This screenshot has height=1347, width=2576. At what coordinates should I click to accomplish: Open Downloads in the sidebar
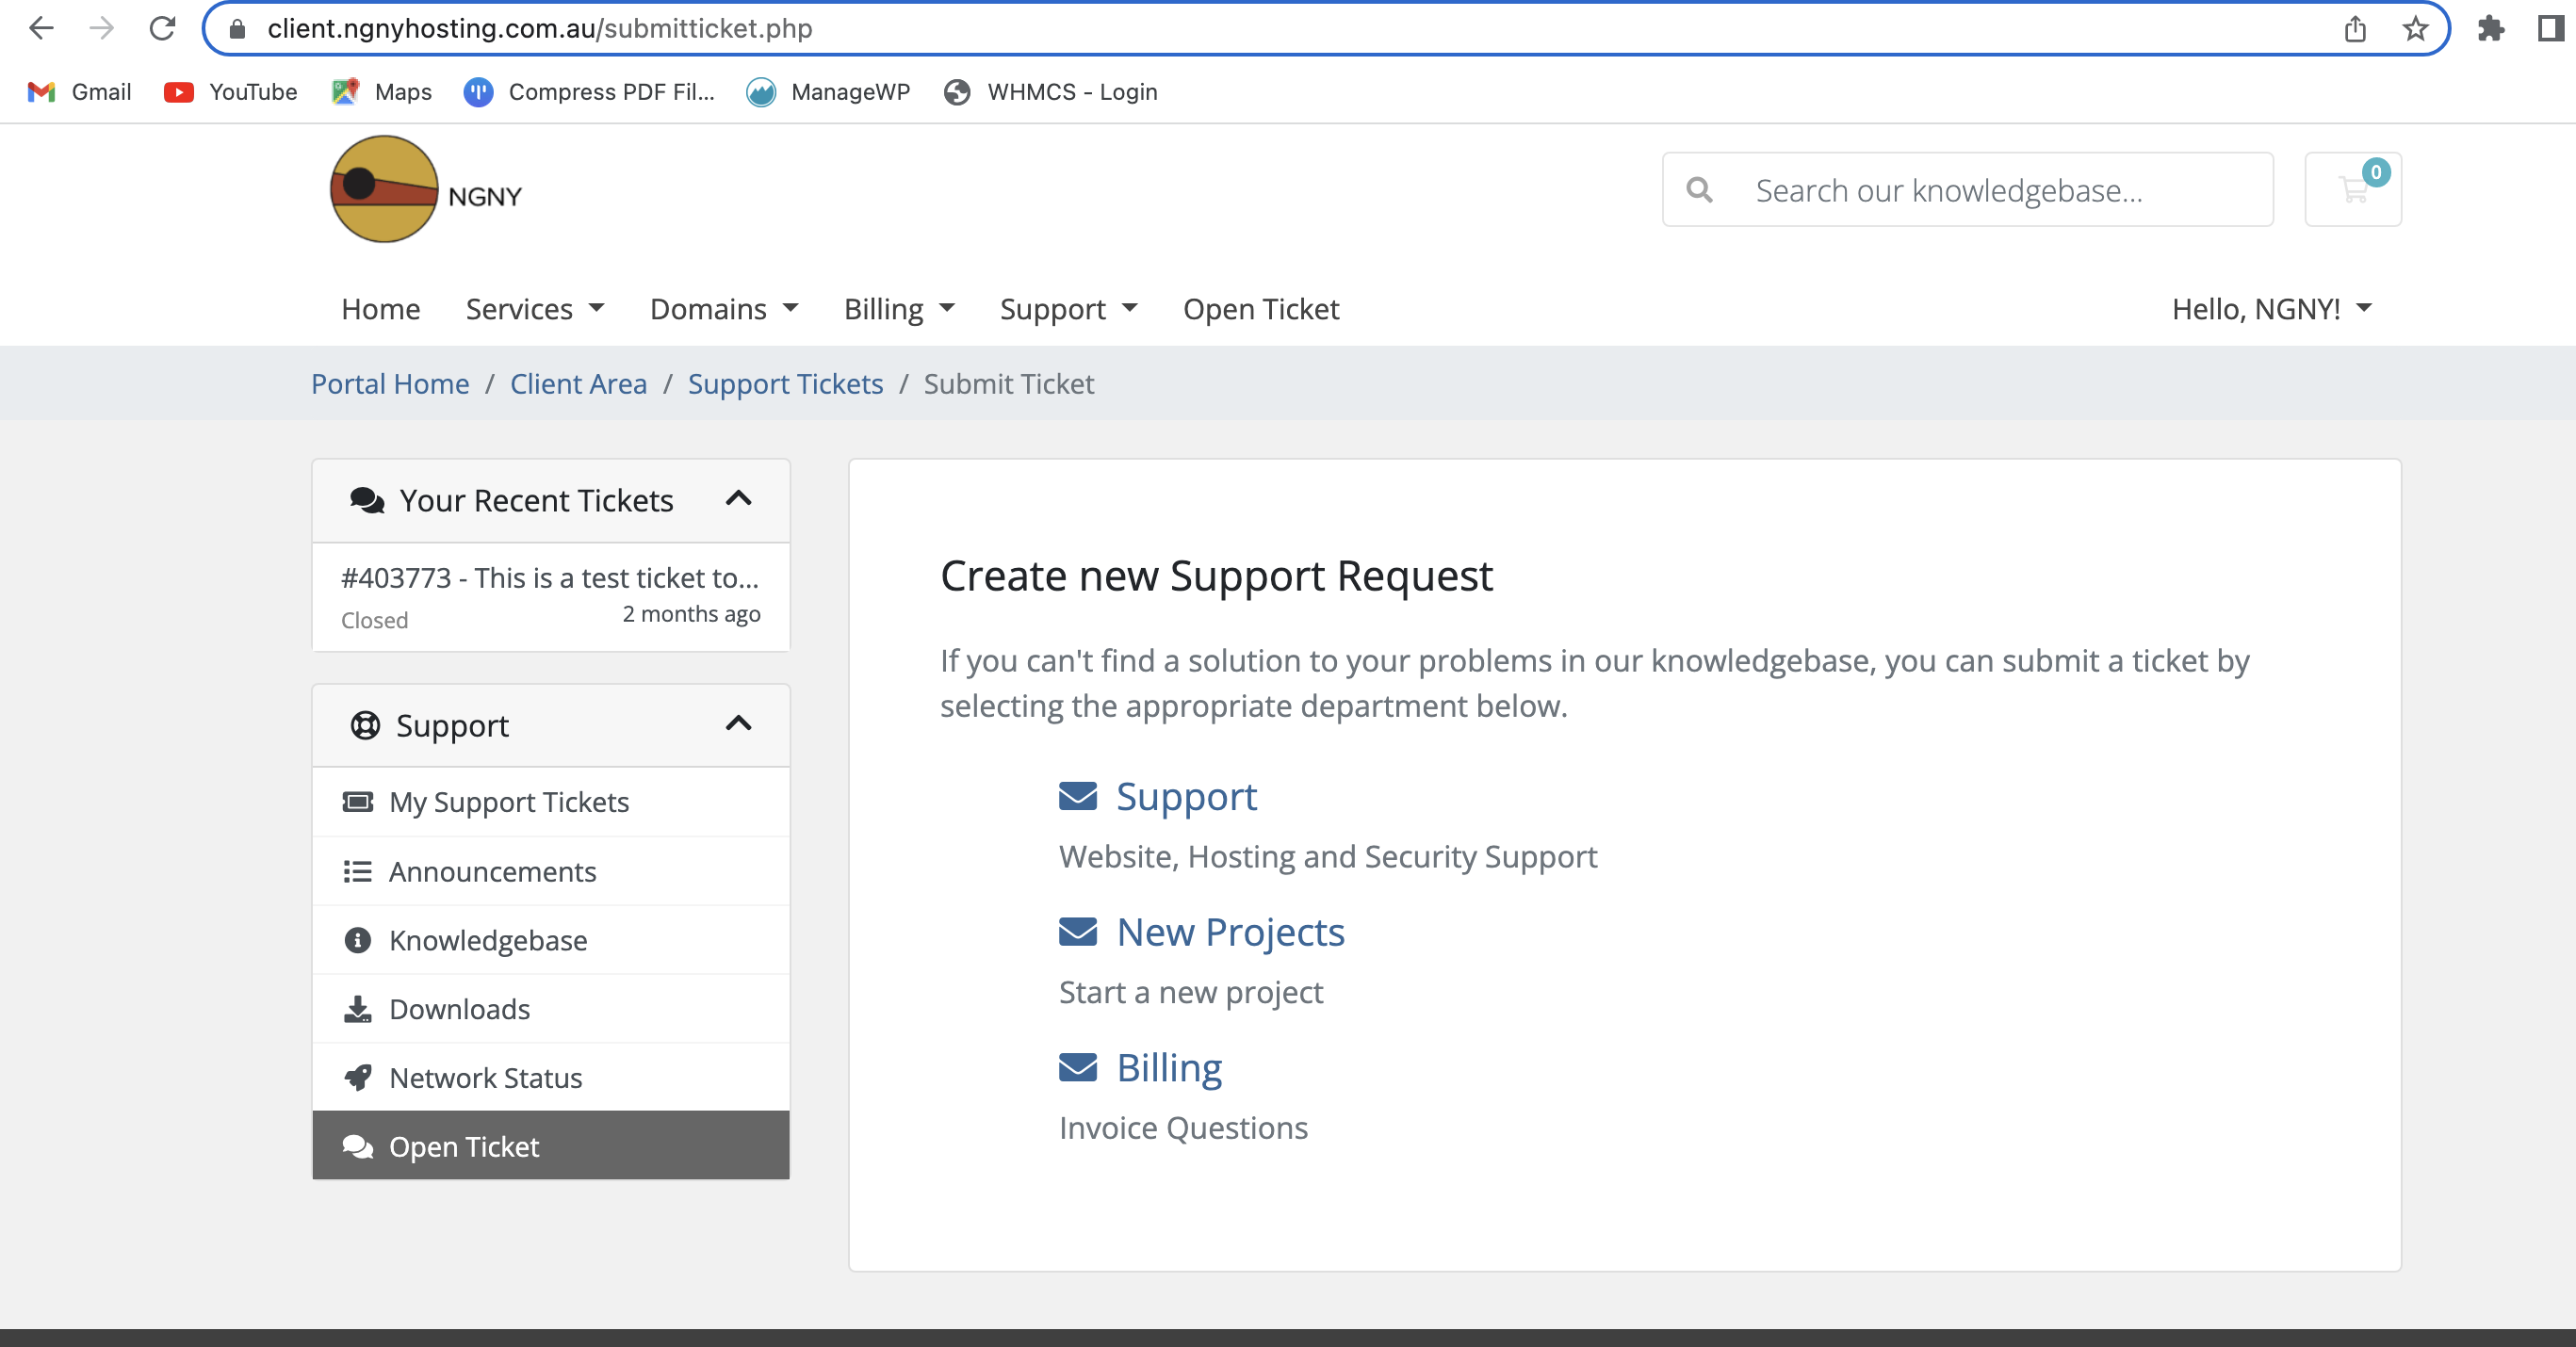pos(551,1009)
